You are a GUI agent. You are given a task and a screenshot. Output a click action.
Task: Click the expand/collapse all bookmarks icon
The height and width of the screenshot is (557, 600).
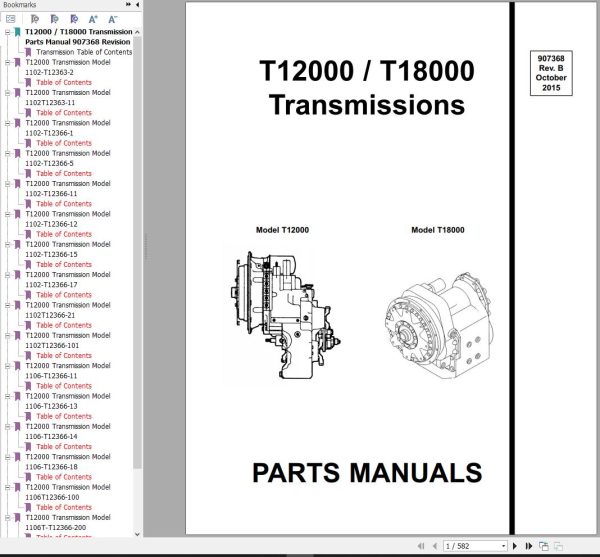coord(11,19)
